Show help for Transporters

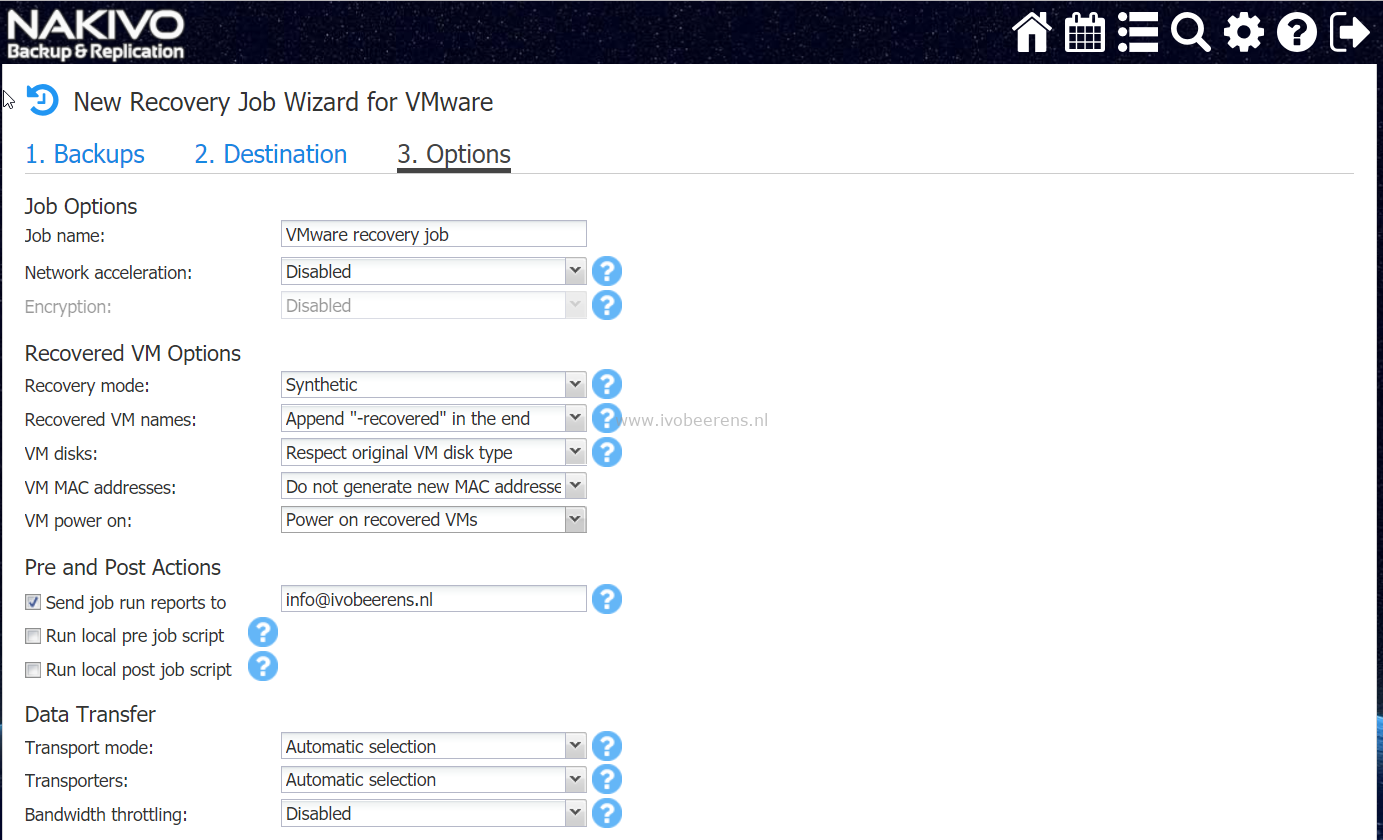(607, 779)
